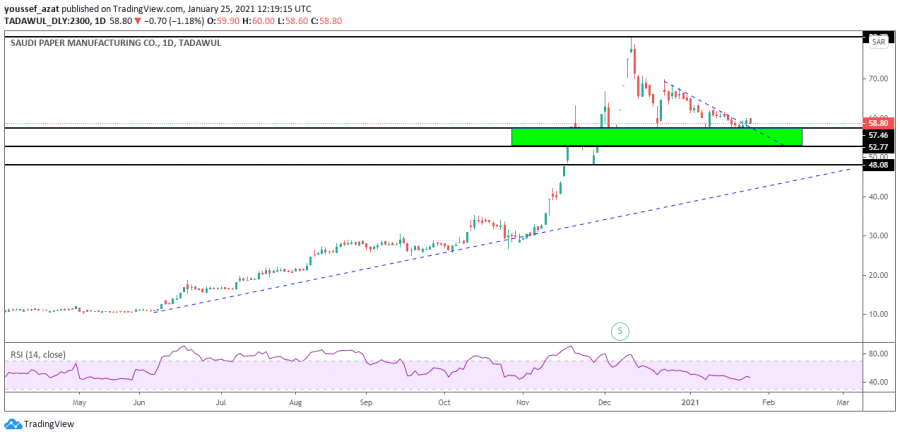This screenshot has height=437, width=900.
Task: Click the Nov label on time axis
Action: tap(521, 401)
